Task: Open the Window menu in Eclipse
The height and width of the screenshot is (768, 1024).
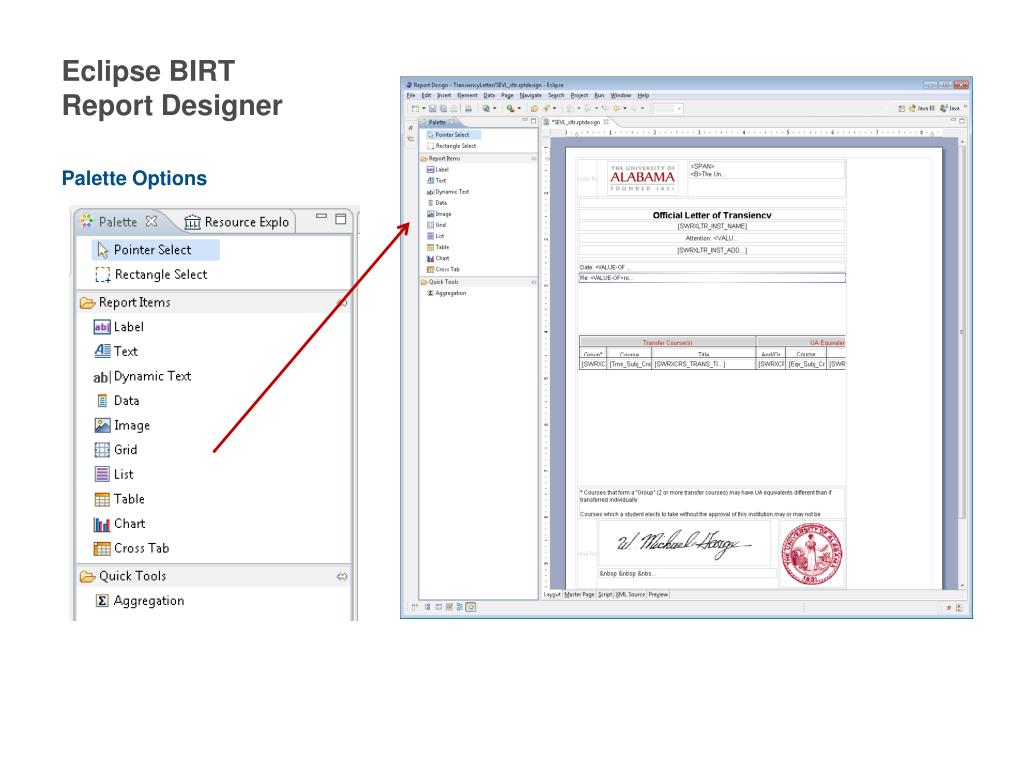Action: click(621, 95)
